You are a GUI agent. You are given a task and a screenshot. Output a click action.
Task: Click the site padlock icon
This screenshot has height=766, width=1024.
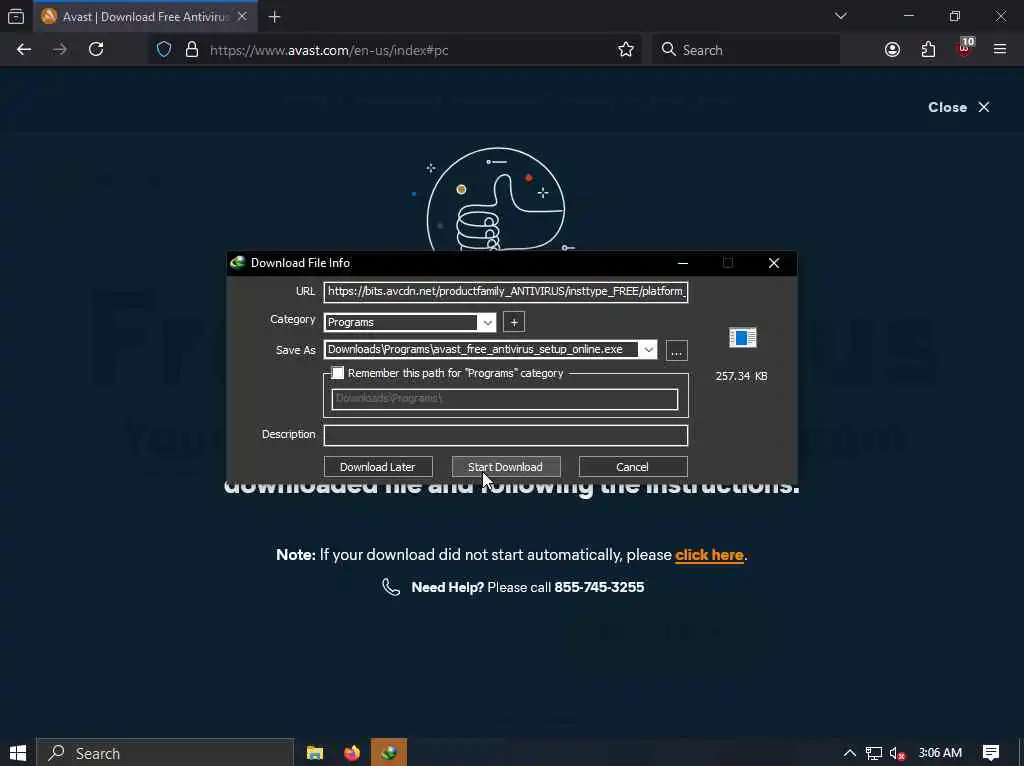click(x=191, y=50)
